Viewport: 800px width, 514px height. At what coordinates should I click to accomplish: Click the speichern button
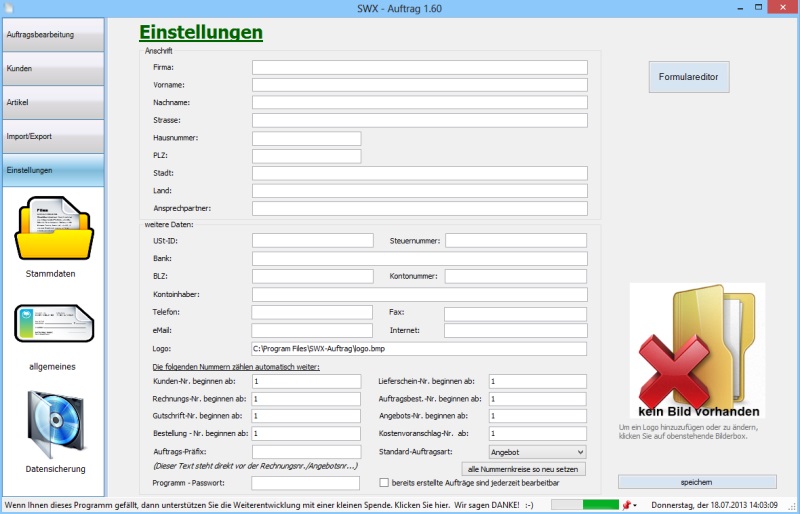697,482
